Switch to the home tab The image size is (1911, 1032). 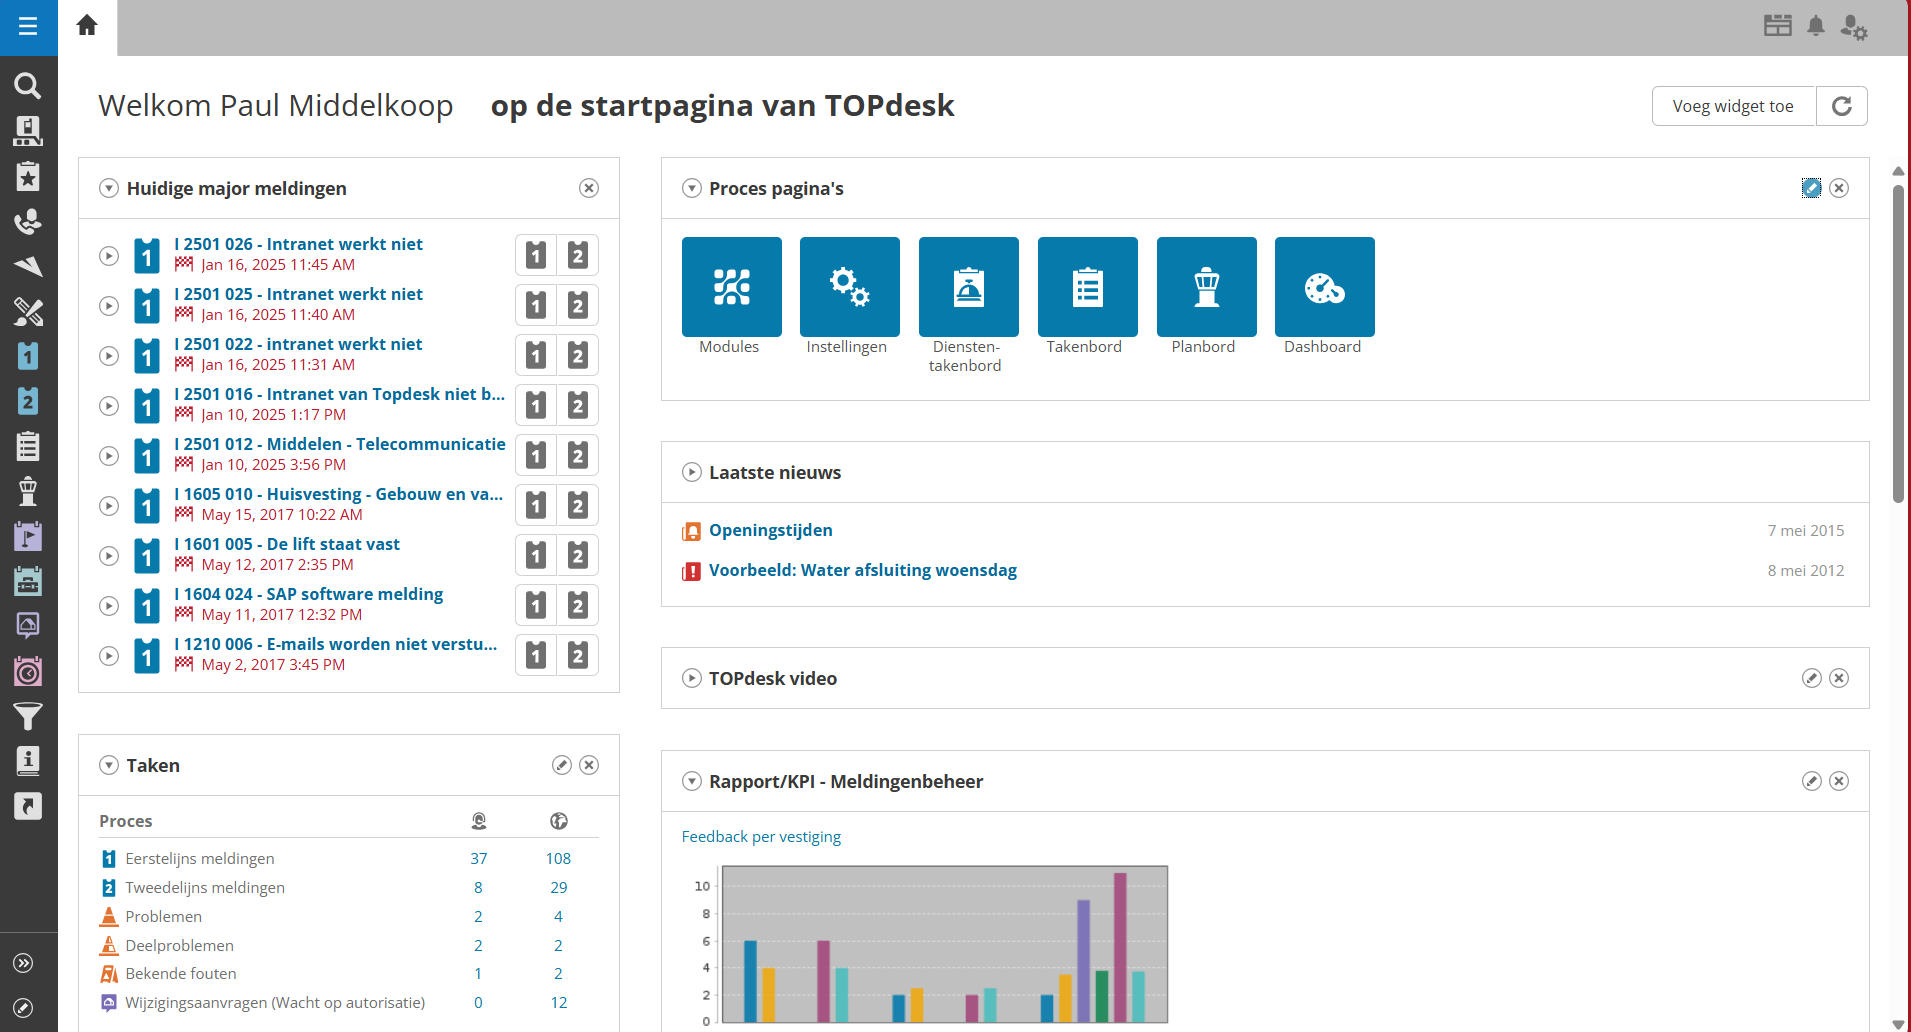tap(87, 26)
